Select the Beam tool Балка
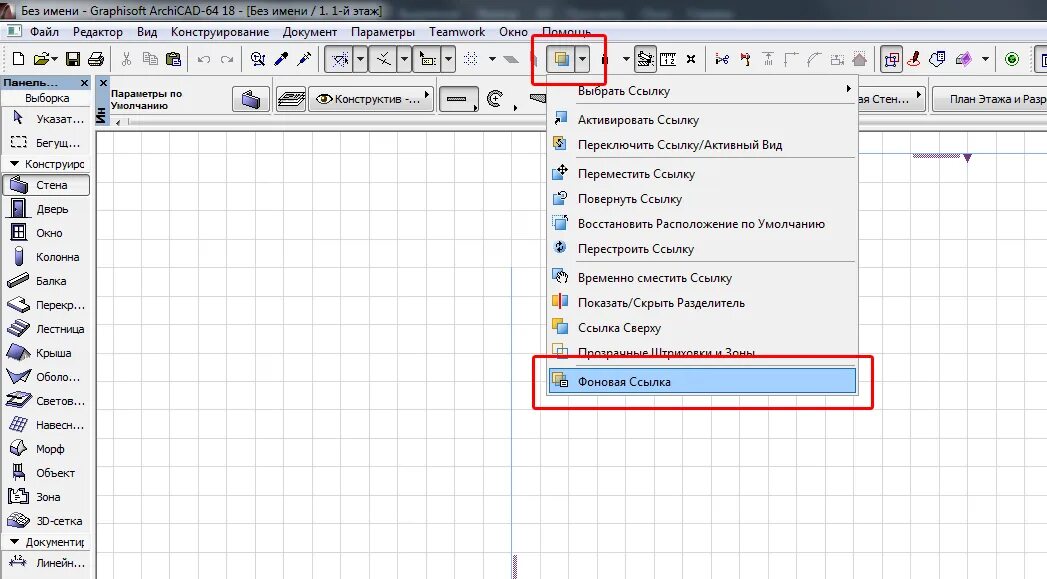The image size is (1047, 579). (x=46, y=281)
